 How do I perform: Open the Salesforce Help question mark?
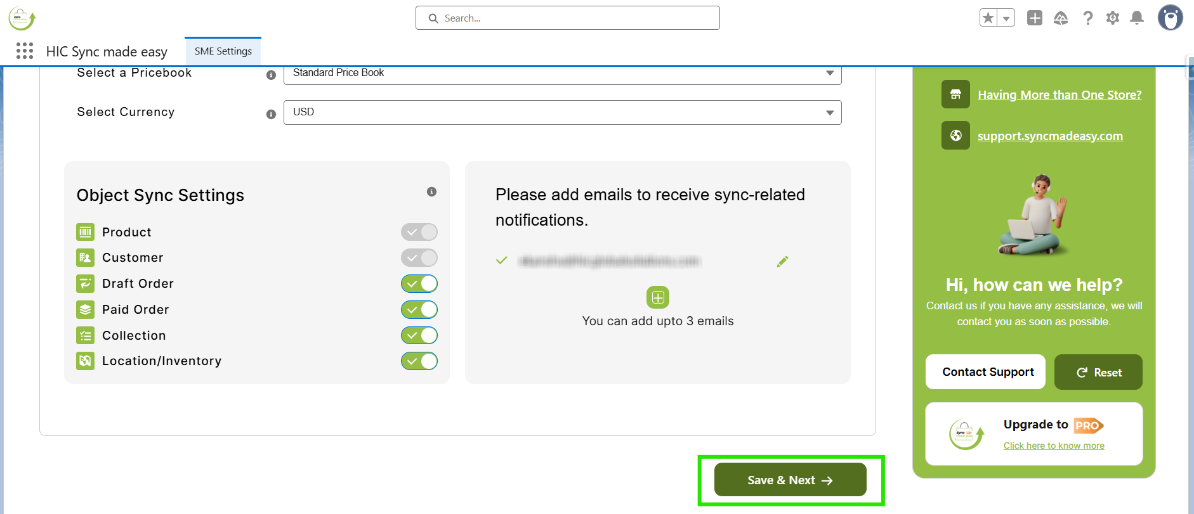point(1087,18)
